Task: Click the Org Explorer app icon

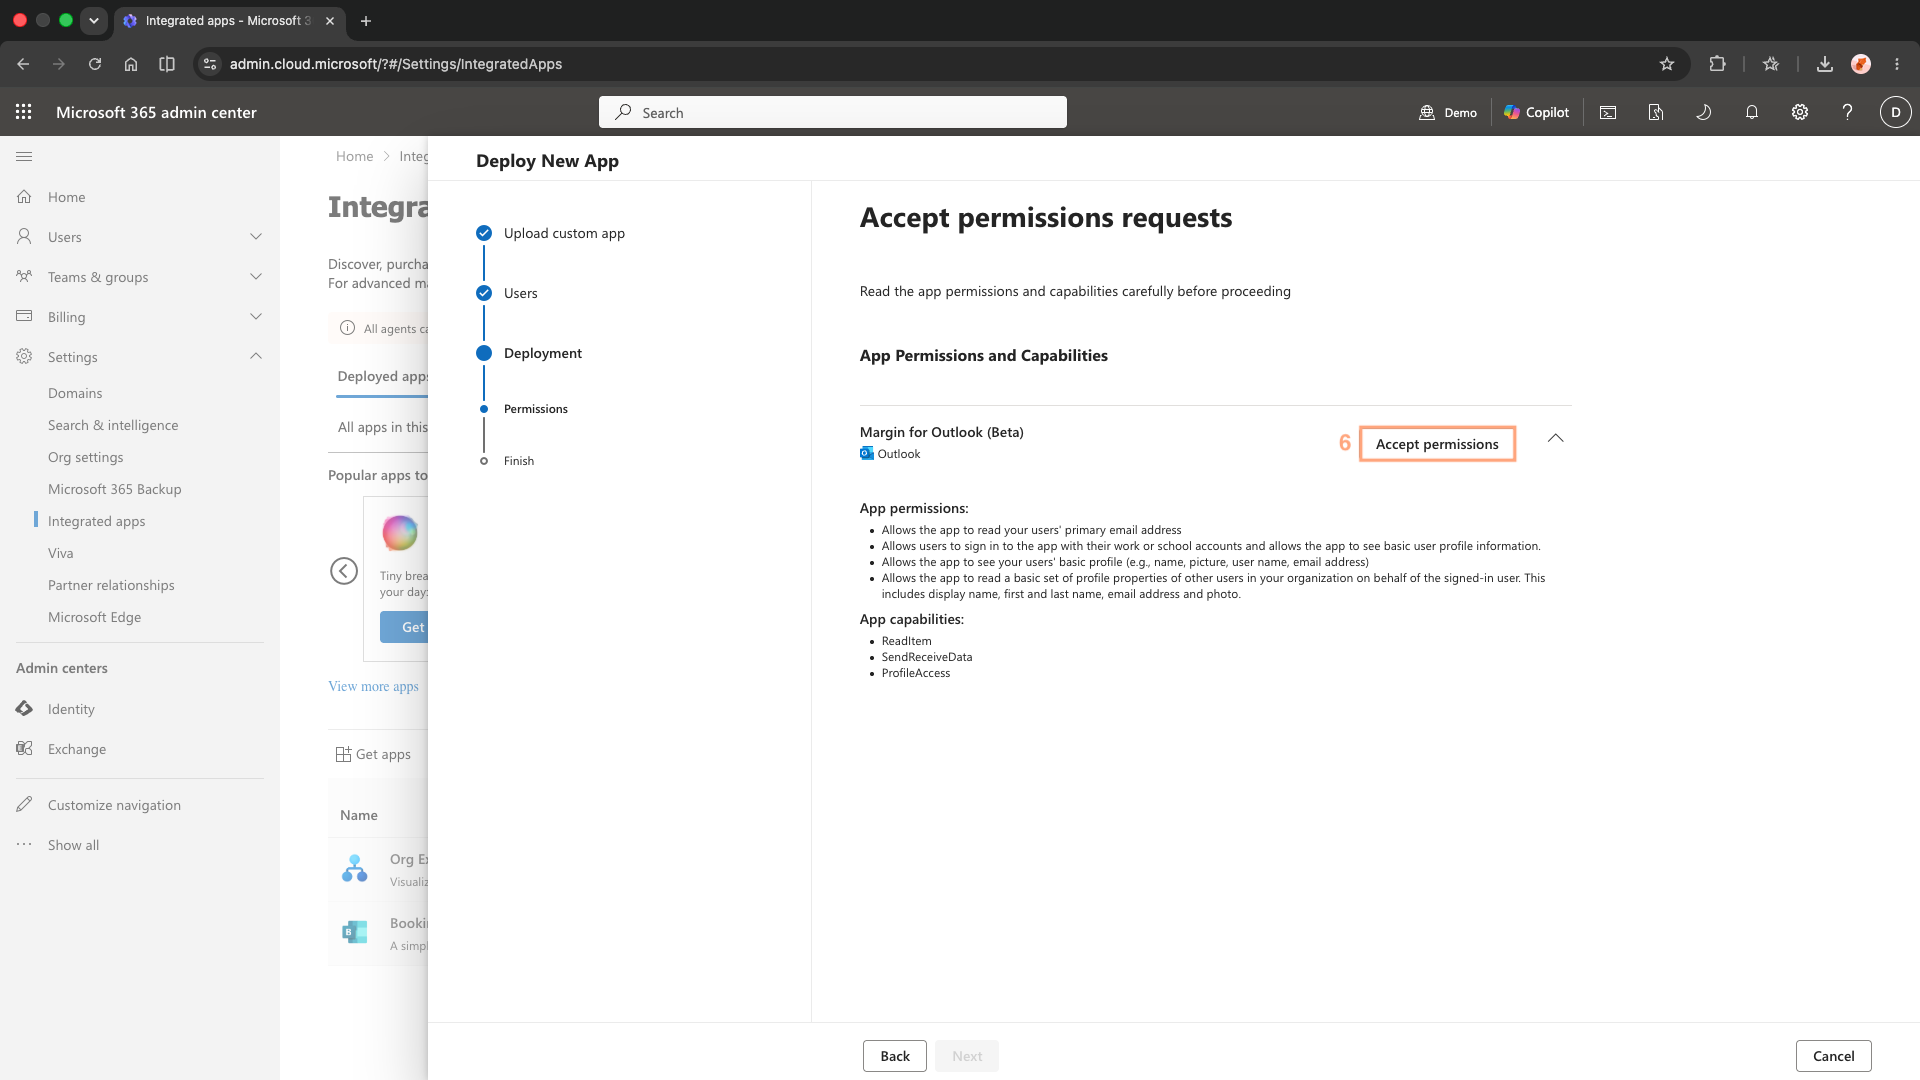Action: coord(355,868)
